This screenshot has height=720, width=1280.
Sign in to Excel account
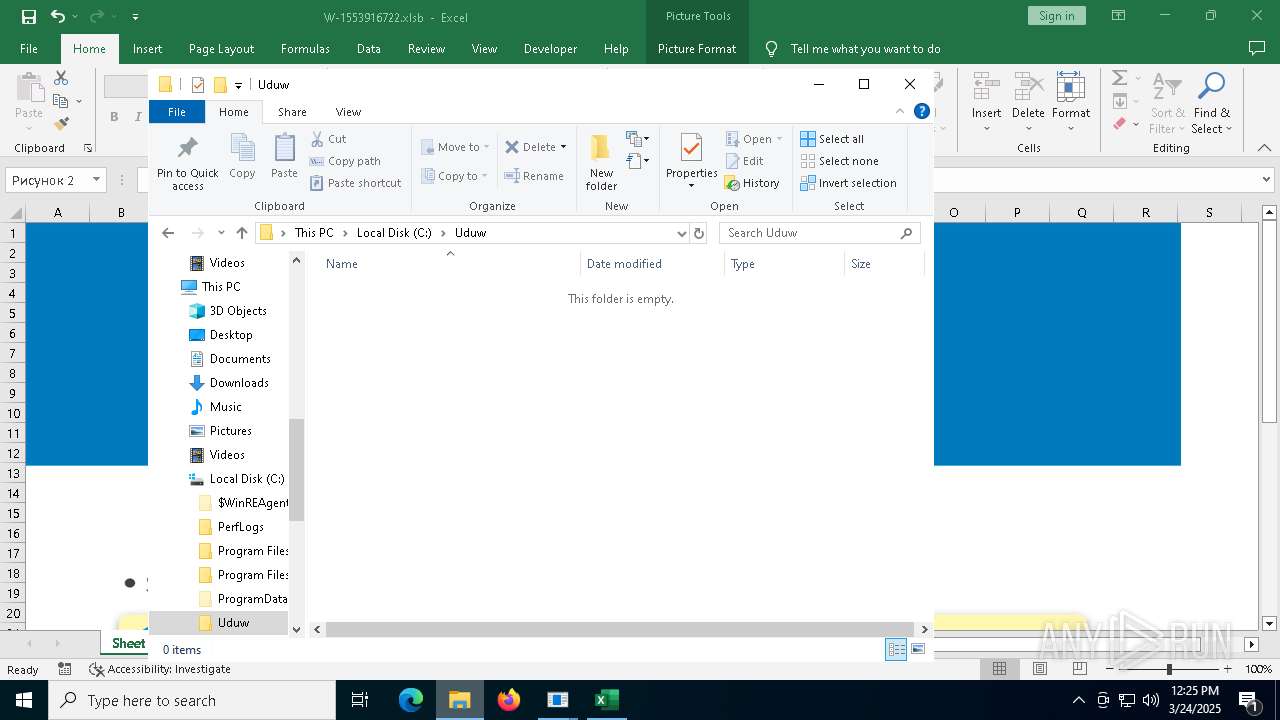pos(1056,16)
